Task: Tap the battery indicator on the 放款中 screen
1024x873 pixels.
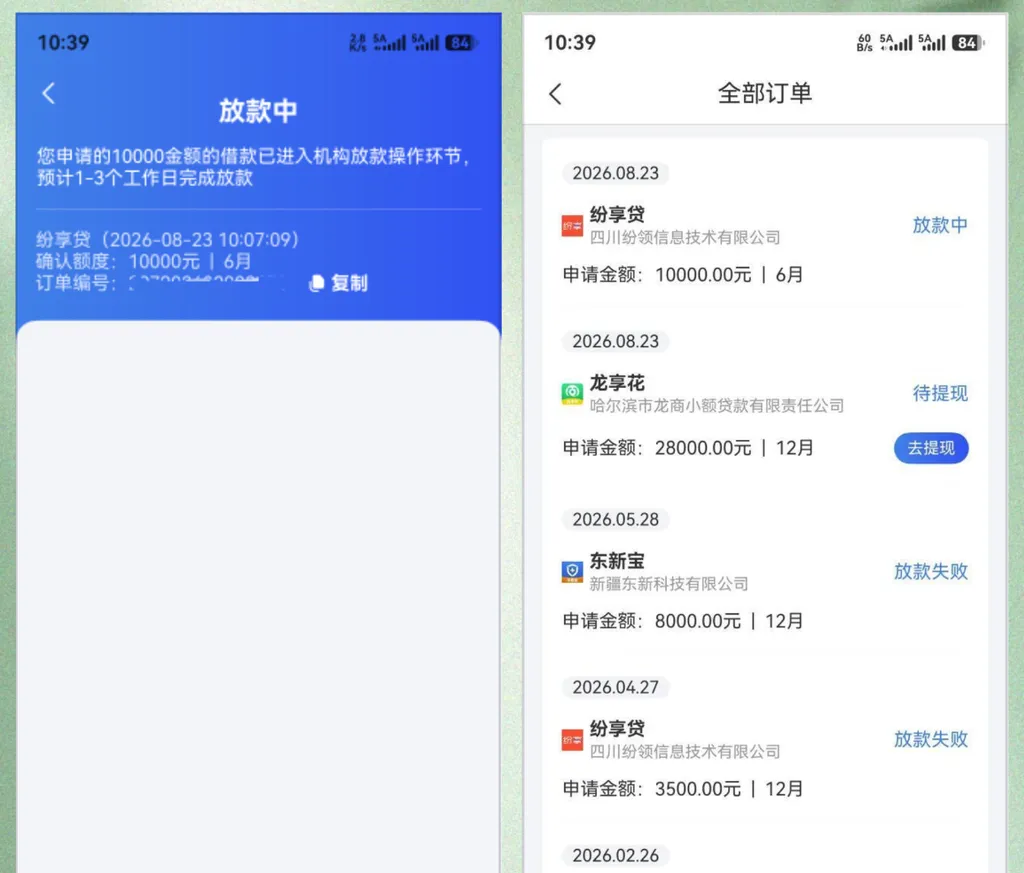Action: [x=461, y=43]
